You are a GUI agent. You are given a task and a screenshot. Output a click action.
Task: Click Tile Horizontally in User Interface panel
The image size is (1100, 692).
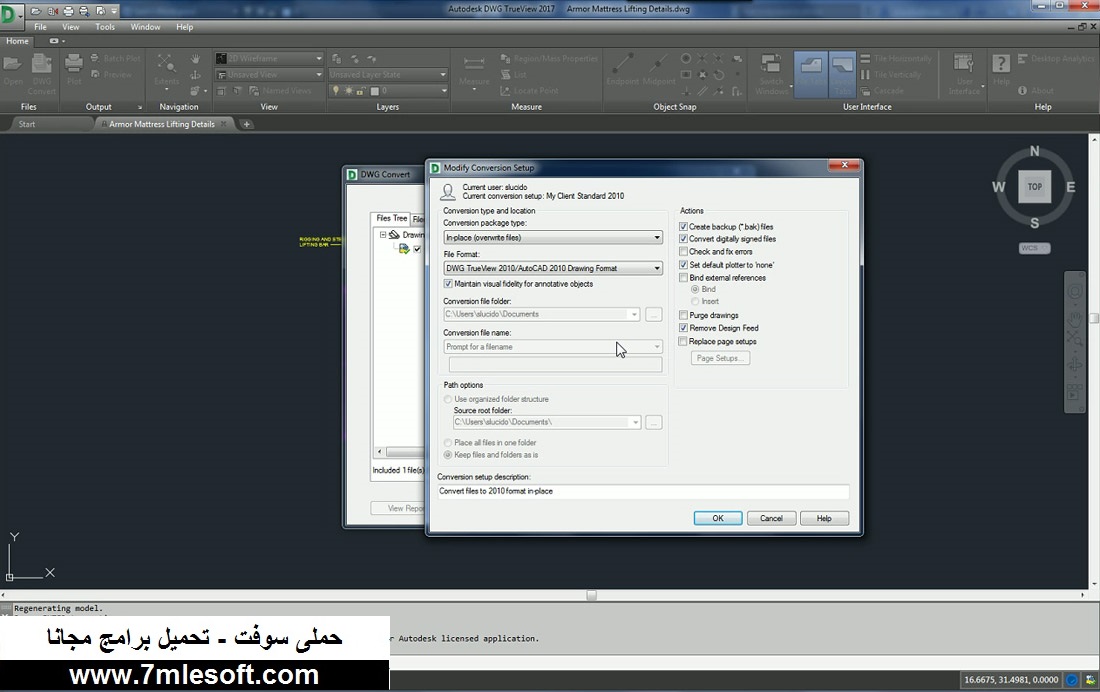point(896,58)
